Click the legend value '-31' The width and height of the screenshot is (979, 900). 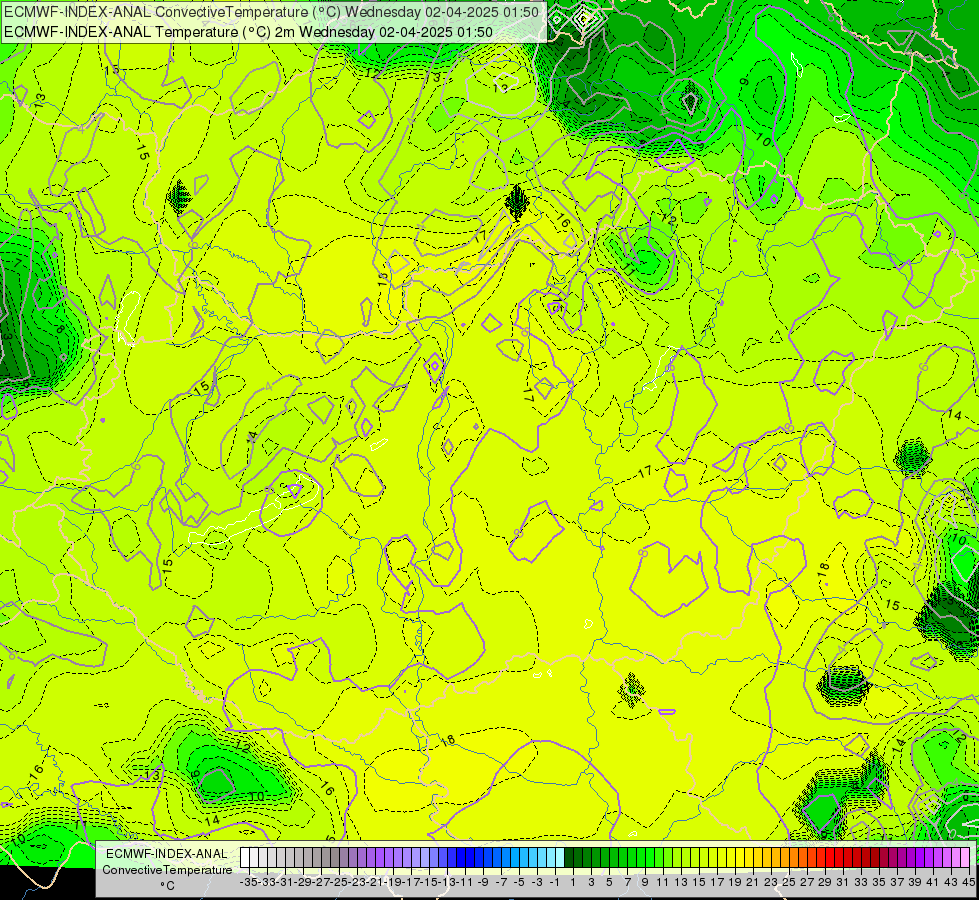pyautogui.click(x=285, y=883)
